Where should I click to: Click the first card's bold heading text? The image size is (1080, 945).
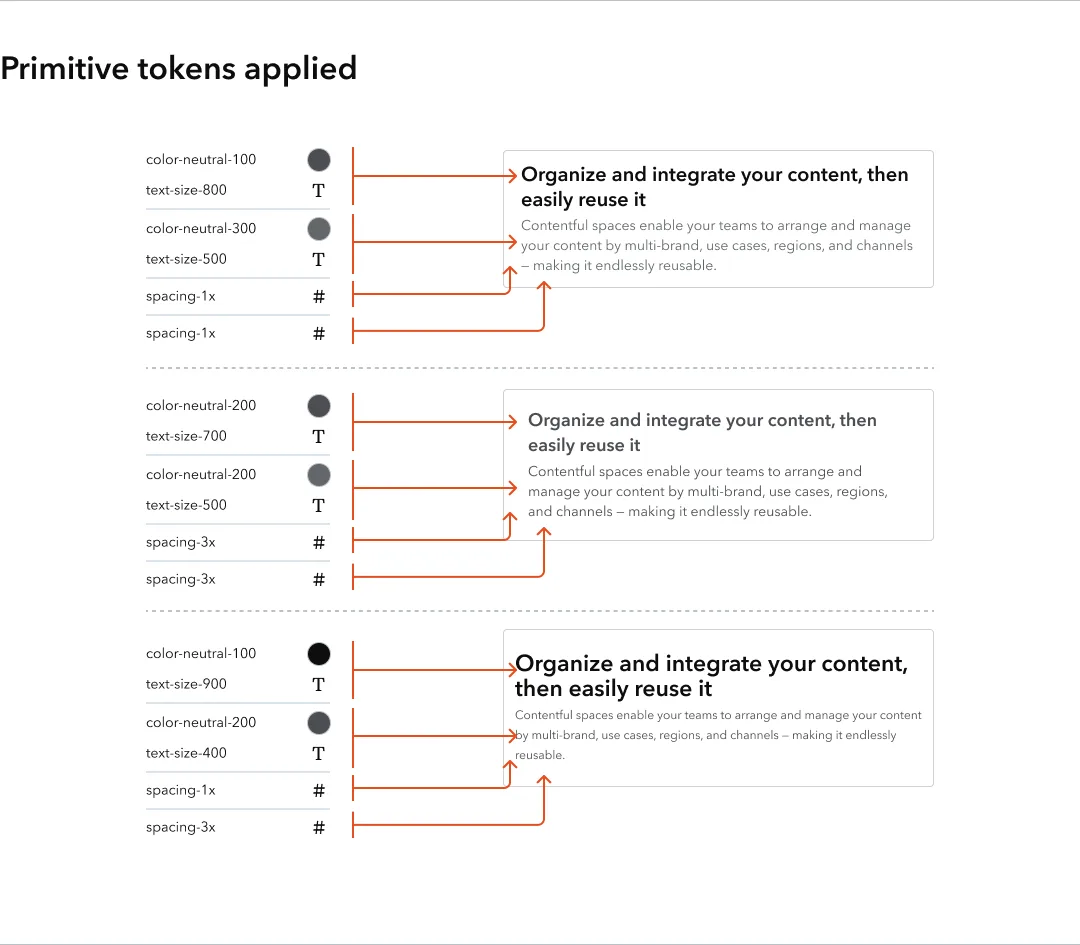(714, 187)
